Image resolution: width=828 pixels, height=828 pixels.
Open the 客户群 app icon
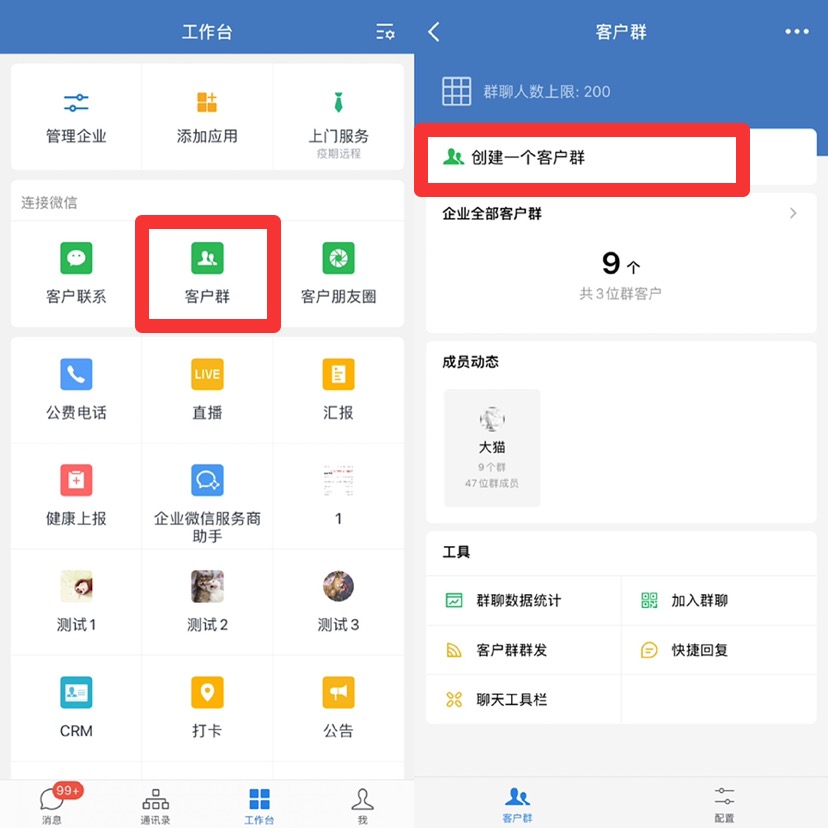(x=207, y=259)
